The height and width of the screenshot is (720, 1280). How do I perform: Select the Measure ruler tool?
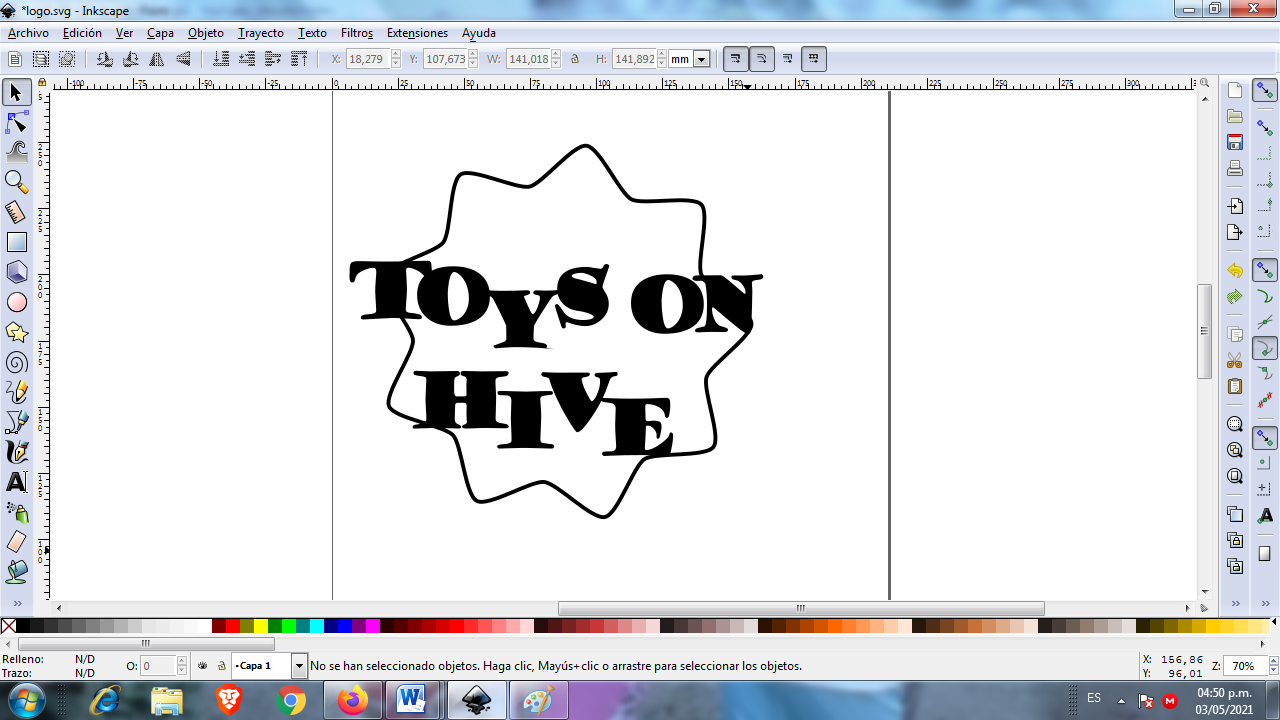point(16,212)
